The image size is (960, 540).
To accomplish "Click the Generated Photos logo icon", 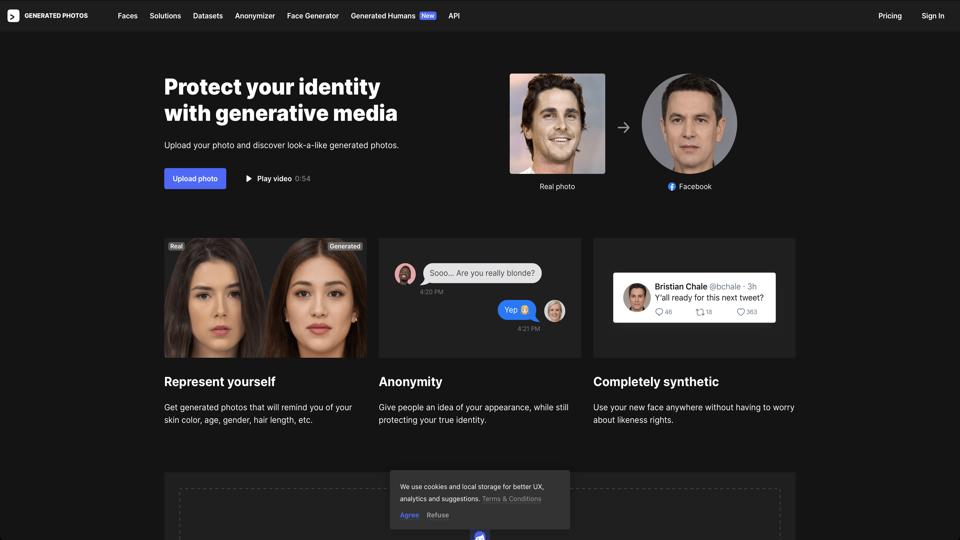I will (13, 16).
